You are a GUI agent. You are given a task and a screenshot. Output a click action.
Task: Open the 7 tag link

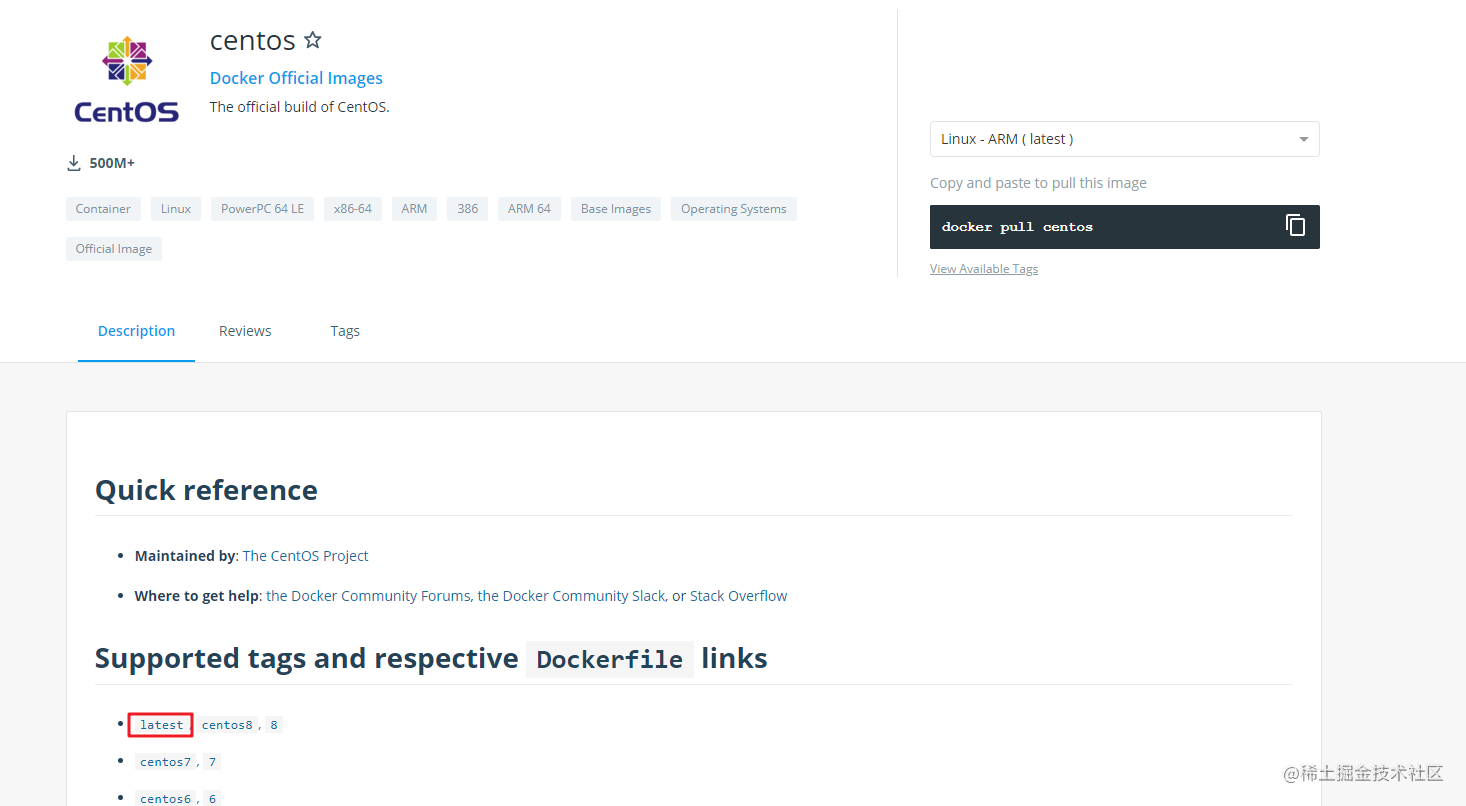coord(212,762)
